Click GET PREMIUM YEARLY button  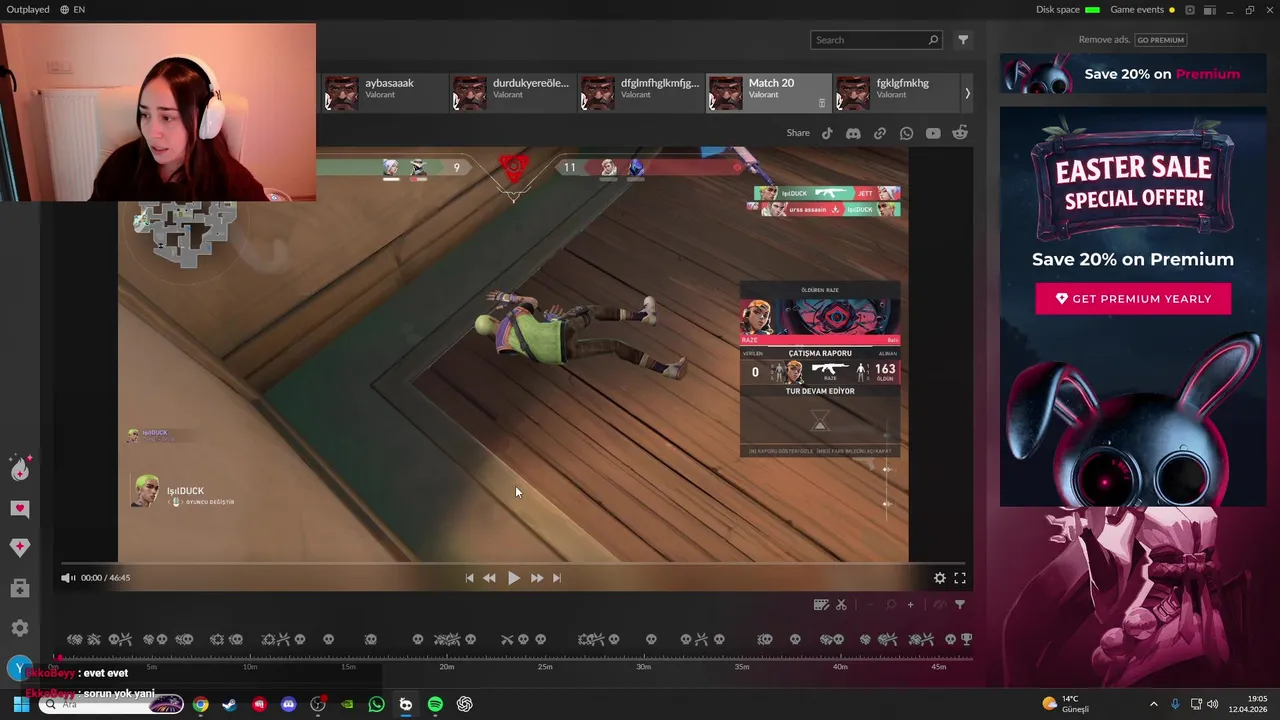click(x=1133, y=299)
